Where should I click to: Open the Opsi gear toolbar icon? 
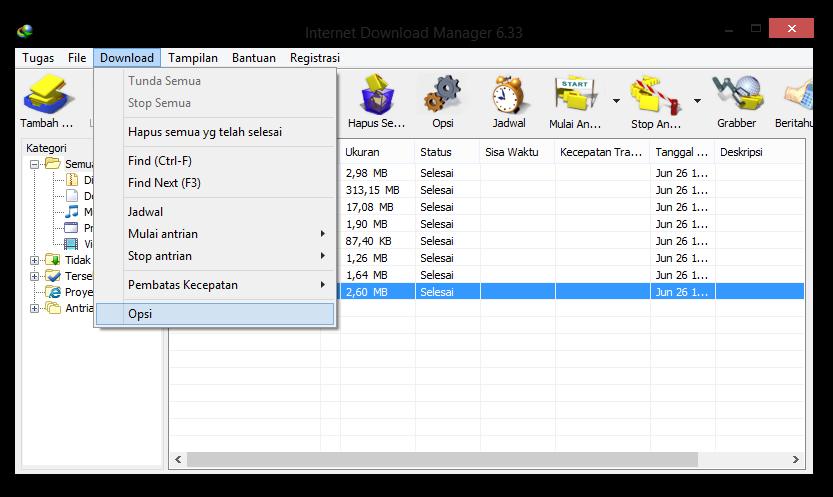443,95
